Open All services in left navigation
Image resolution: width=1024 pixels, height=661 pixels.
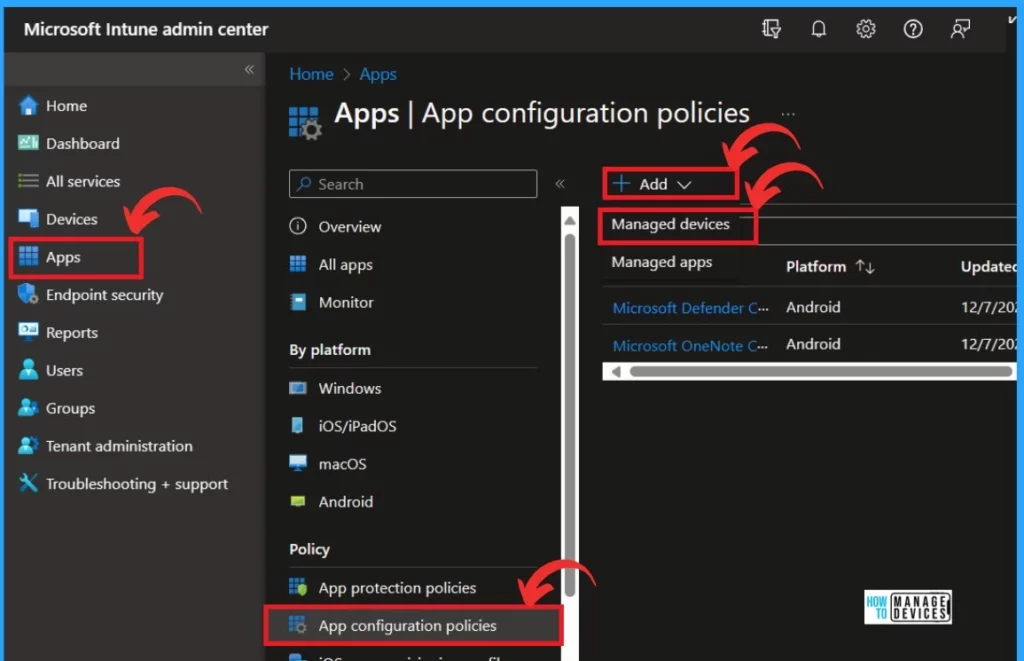pos(82,182)
